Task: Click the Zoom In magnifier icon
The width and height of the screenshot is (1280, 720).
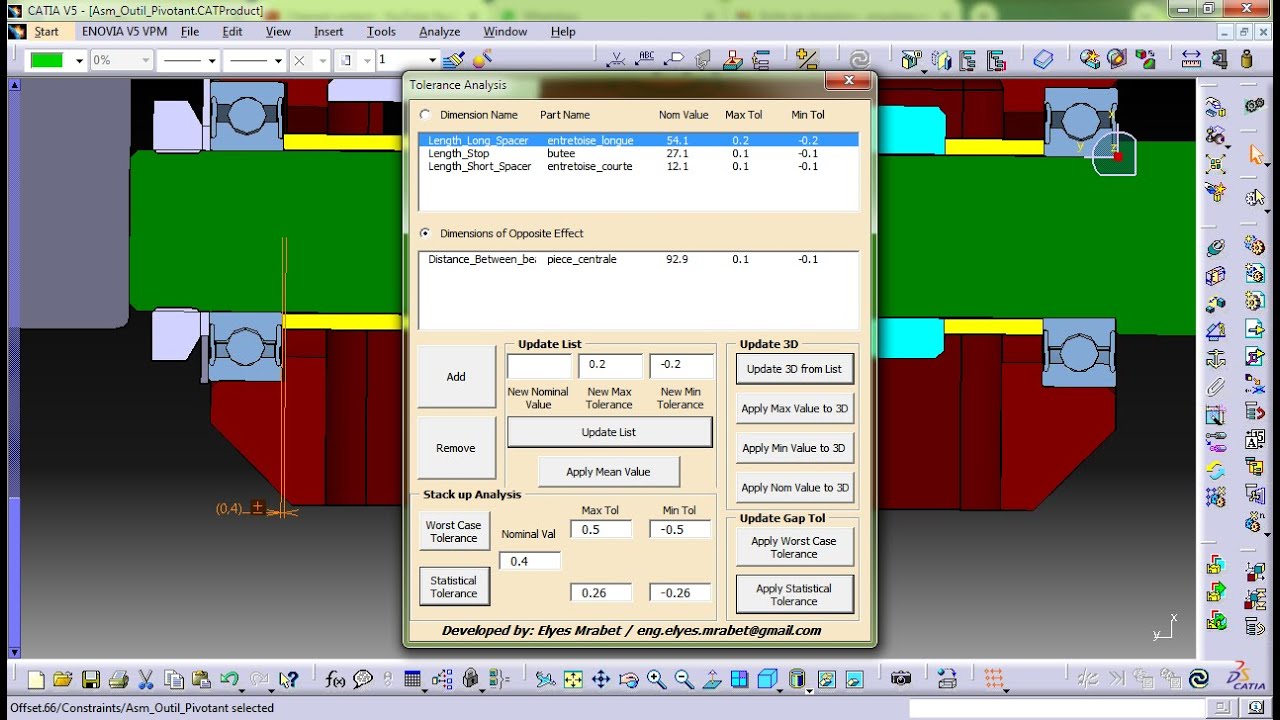Action: pyautogui.click(x=656, y=680)
